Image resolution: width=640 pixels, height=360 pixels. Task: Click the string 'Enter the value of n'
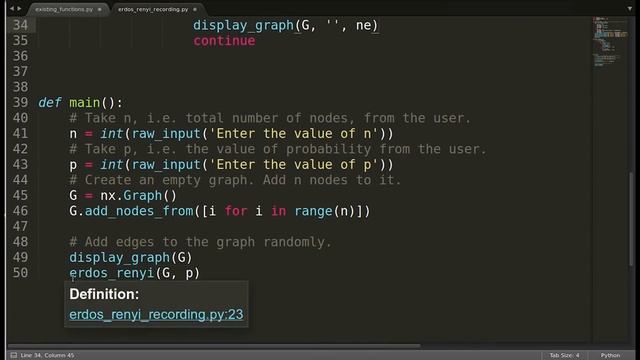pos(293,133)
